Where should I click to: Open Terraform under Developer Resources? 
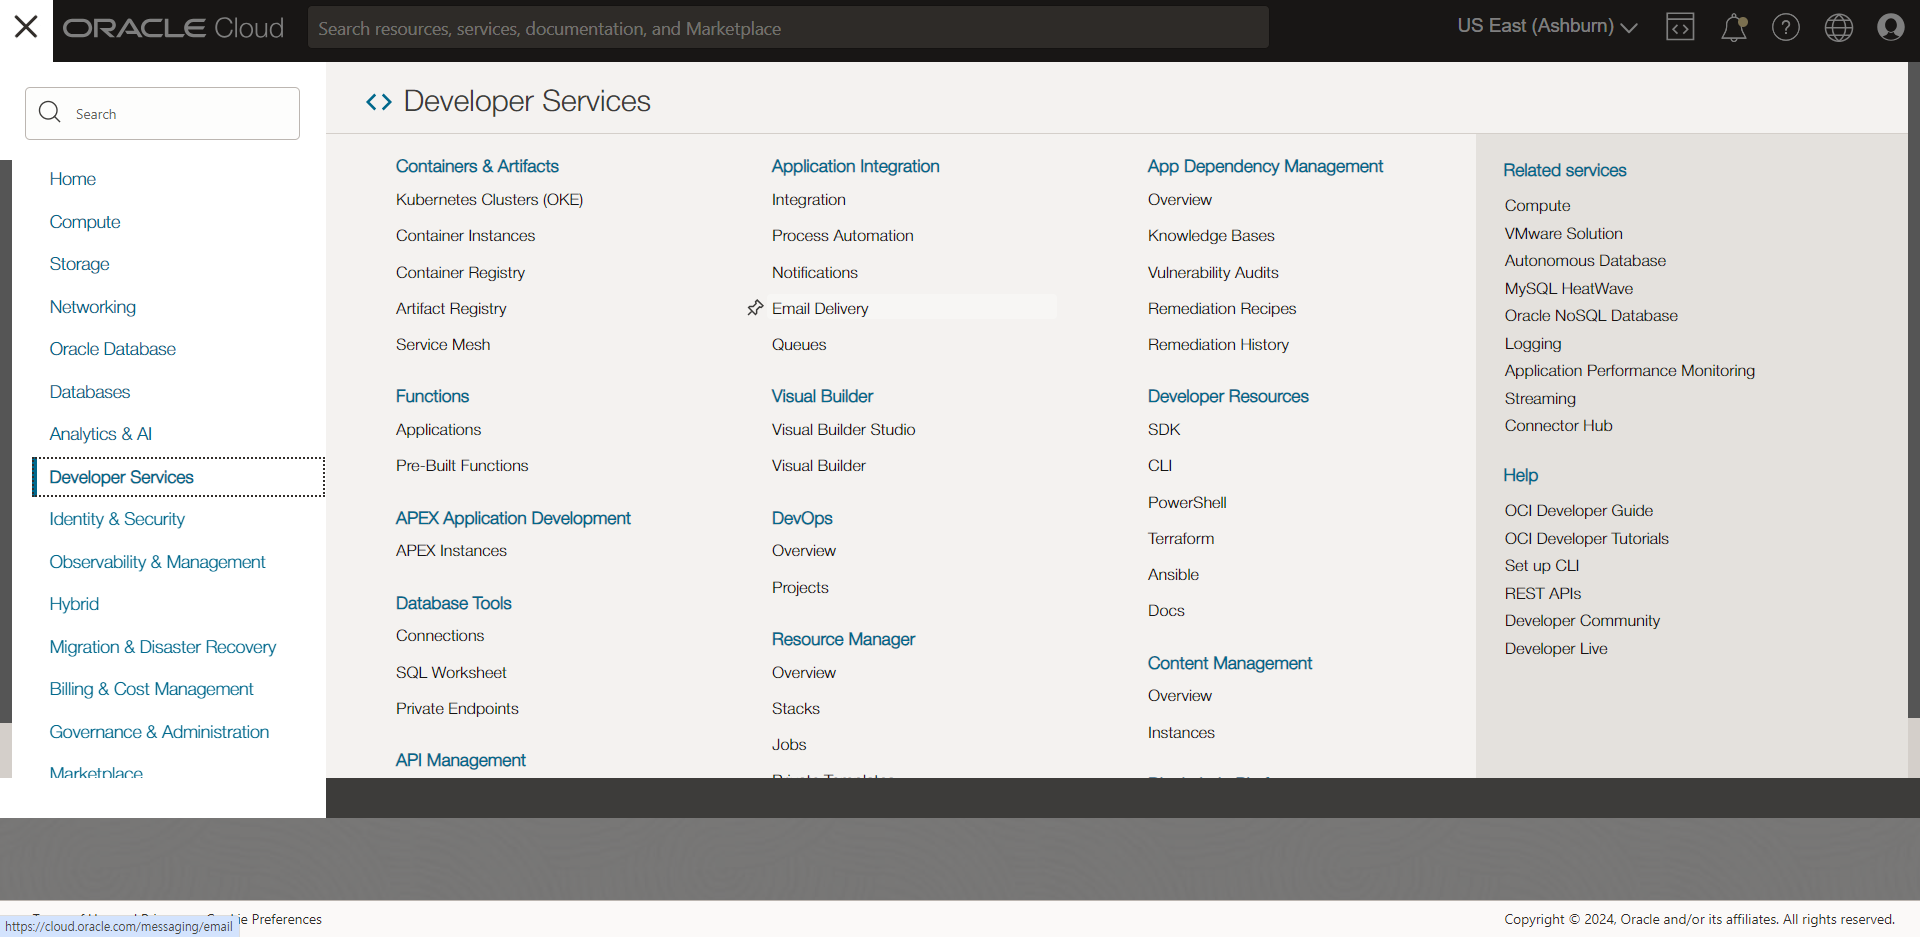tap(1181, 538)
